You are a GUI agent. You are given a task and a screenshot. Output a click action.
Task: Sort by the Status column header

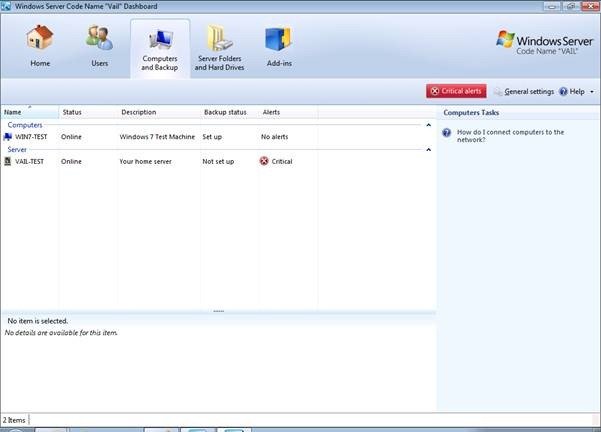[88, 112]
